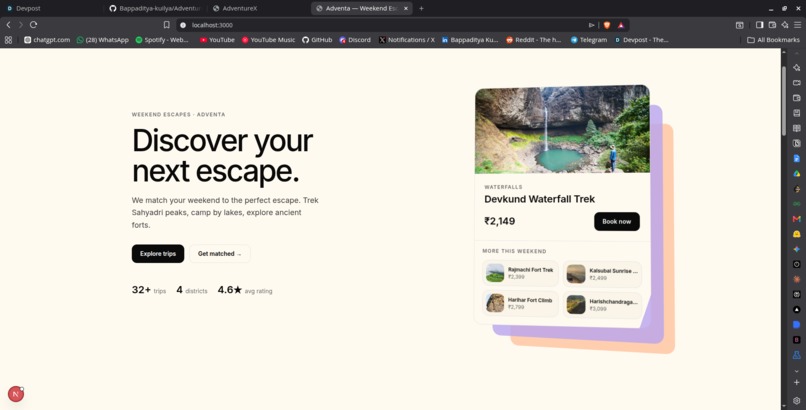This screenshot has width=806, height=410.
Task: Reload the page with the refresh icon
Action: pos(33,25)
